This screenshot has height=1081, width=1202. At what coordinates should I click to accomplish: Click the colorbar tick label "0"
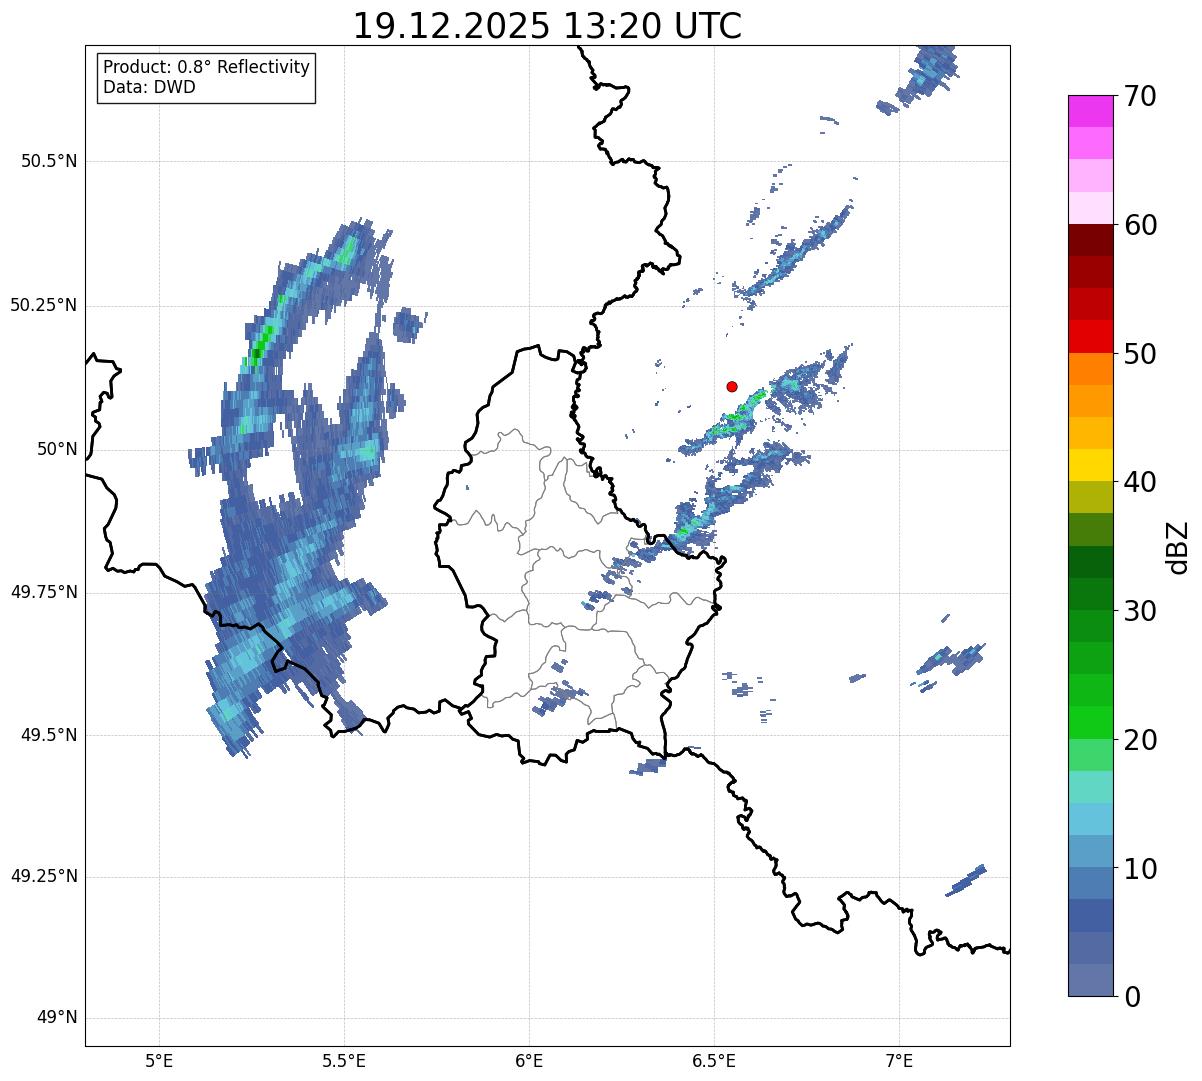click(x=1132, y=997)
